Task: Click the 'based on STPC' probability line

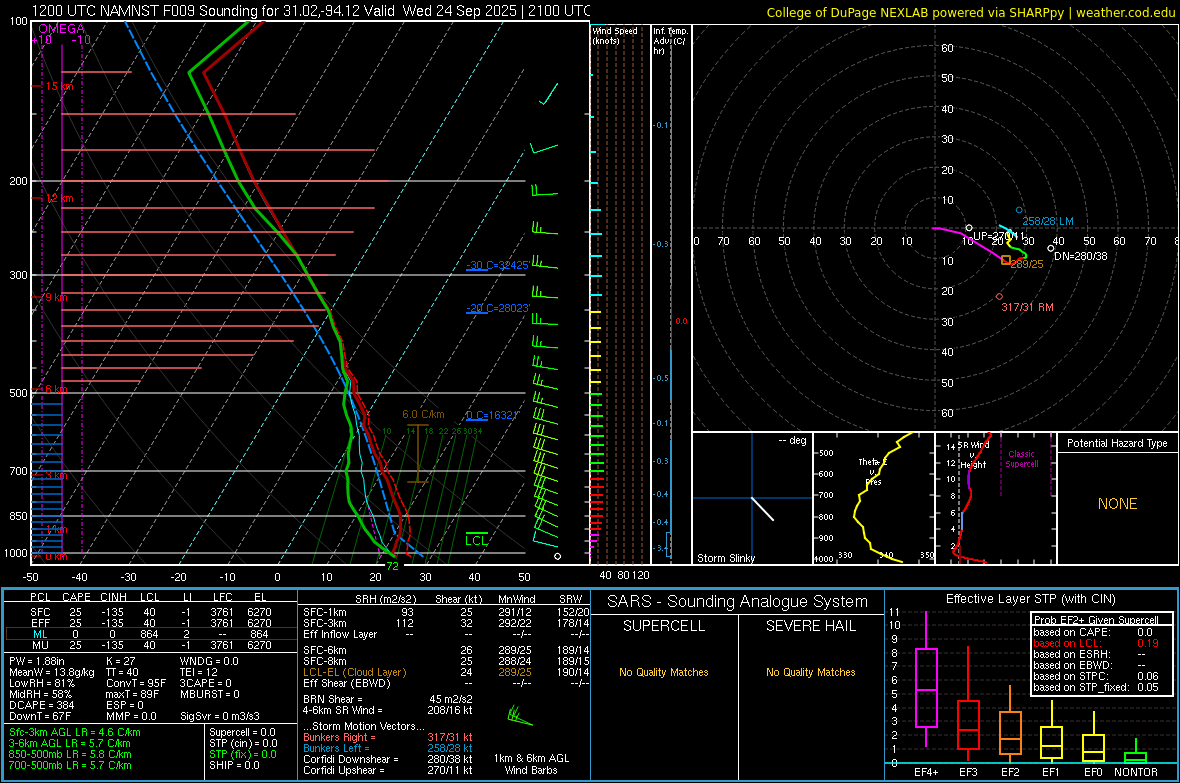Action: tap(1096, 676)
